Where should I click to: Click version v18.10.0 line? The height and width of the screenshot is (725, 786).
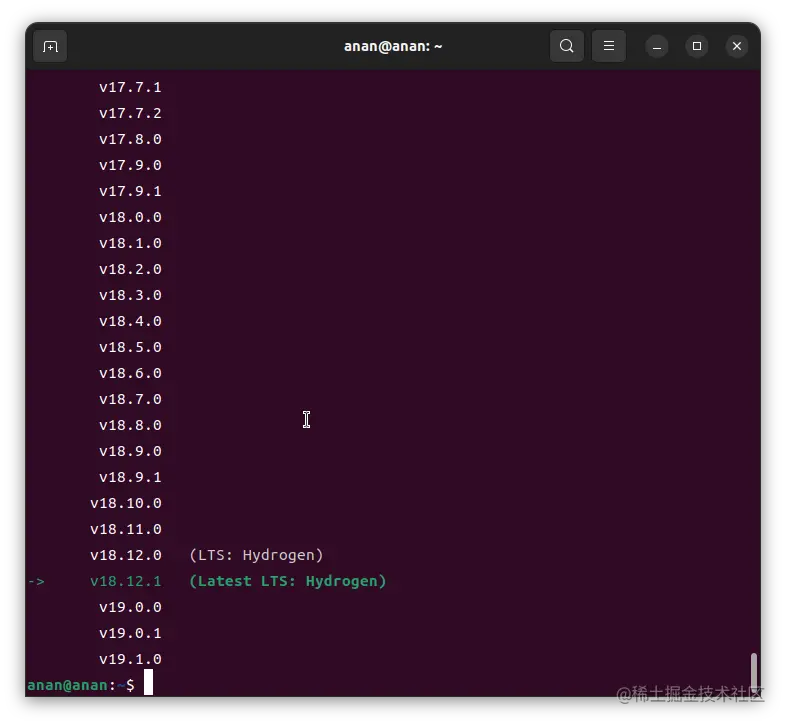pyautogui.click(x=126, y=503)
